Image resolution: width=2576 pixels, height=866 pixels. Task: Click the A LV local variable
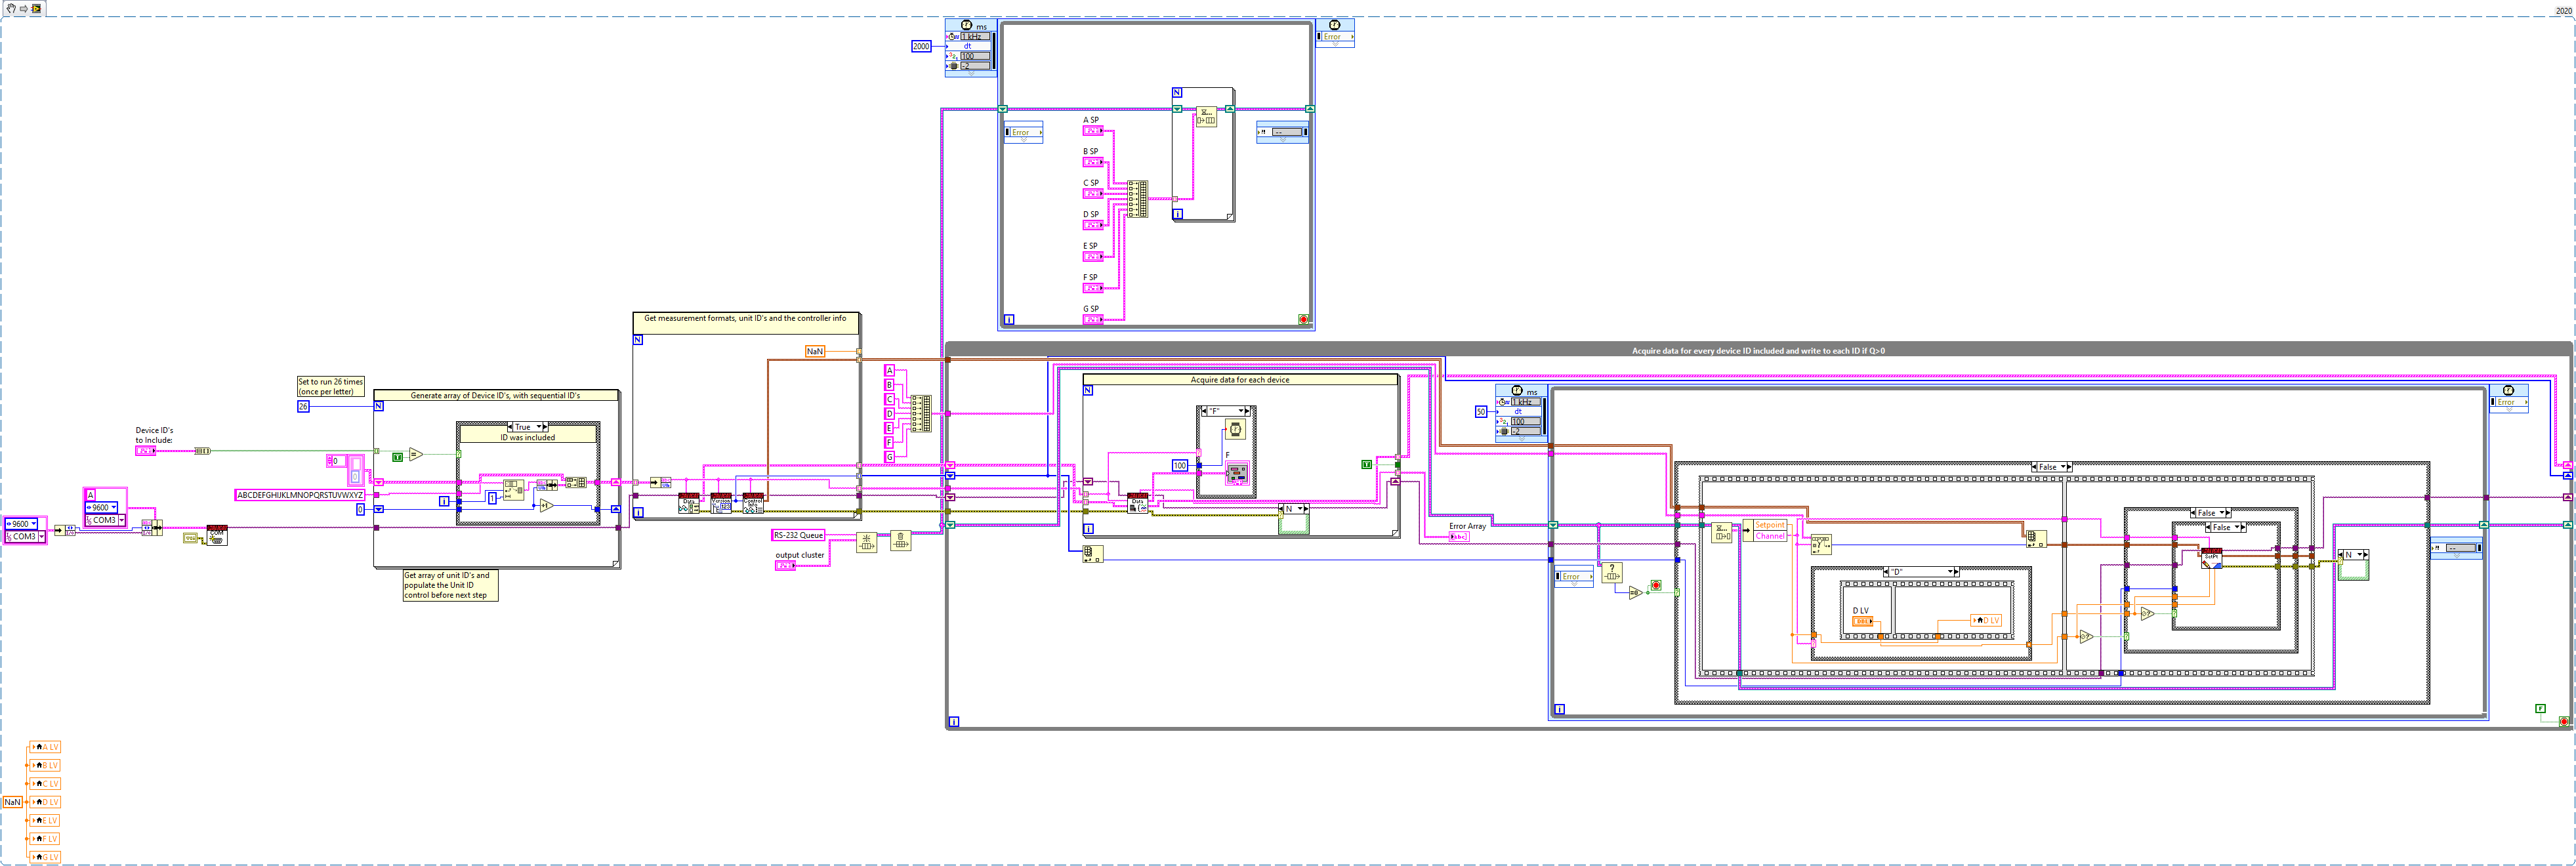(x=45, y=747)
